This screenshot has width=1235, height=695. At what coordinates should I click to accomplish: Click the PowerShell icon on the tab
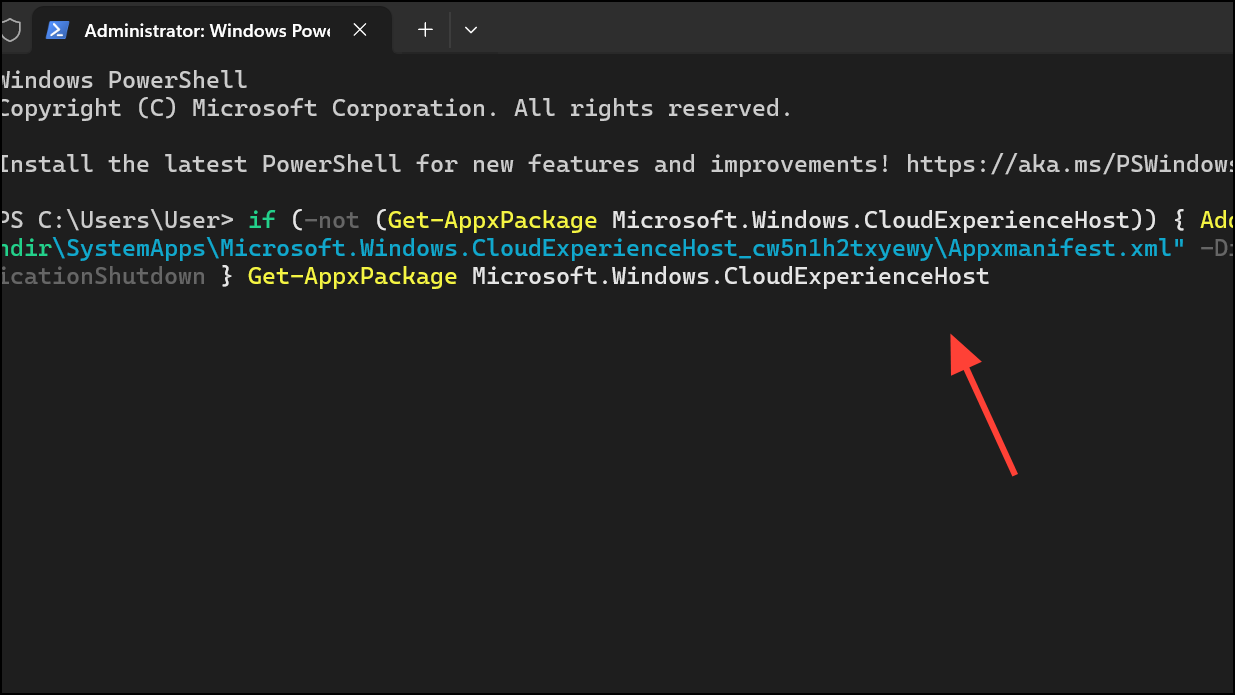click(x=57, y=30)
